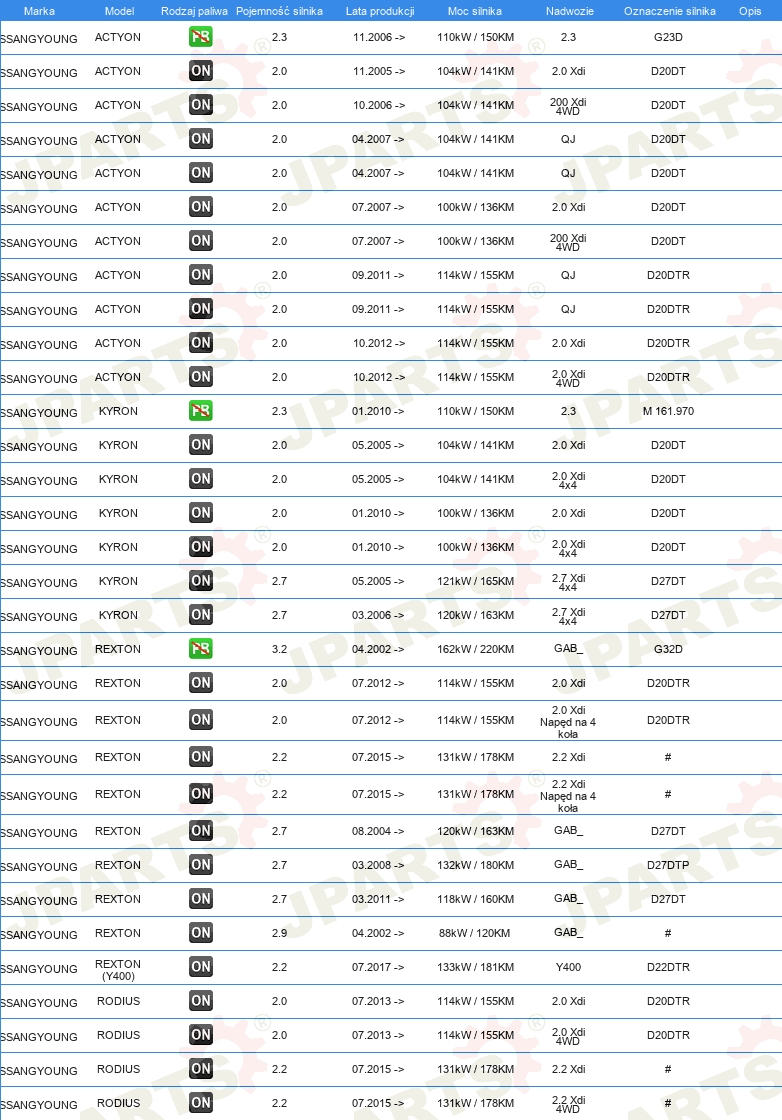
Task: Click the Pojemność silnika column header
Action: tap(279, 11)
